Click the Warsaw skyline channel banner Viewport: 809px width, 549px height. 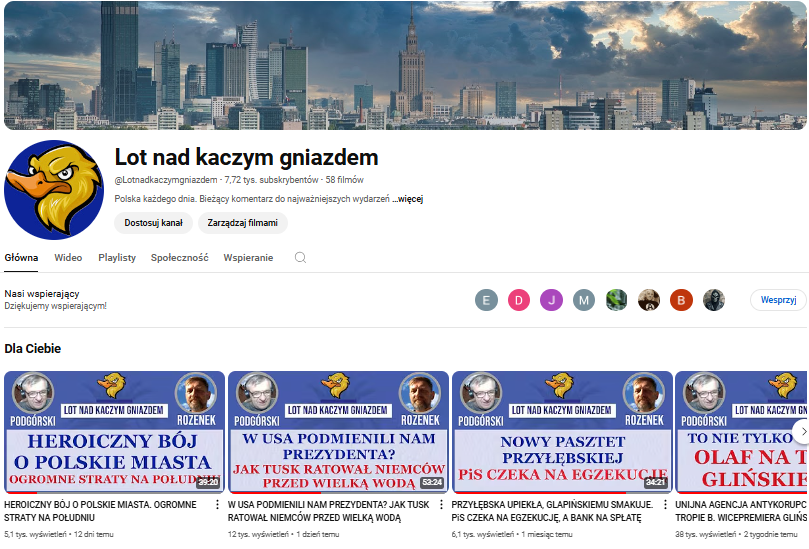(x=405, y=66)
